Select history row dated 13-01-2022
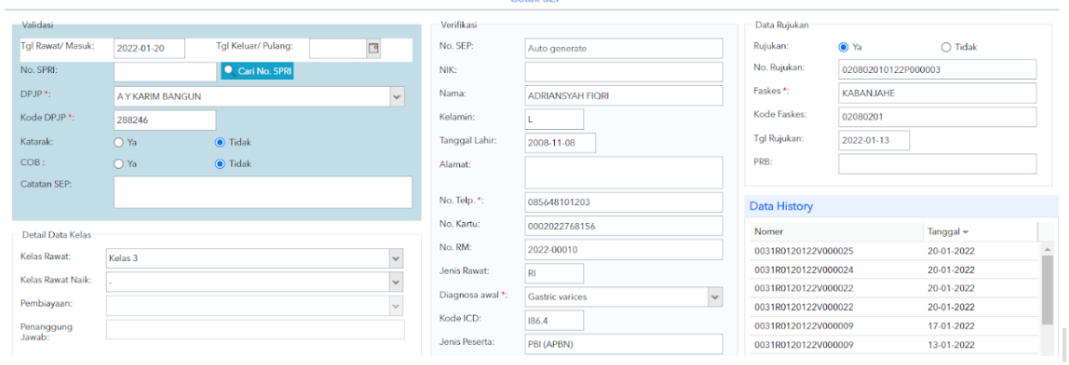The image size is (1069, 365). click(894, 345)
